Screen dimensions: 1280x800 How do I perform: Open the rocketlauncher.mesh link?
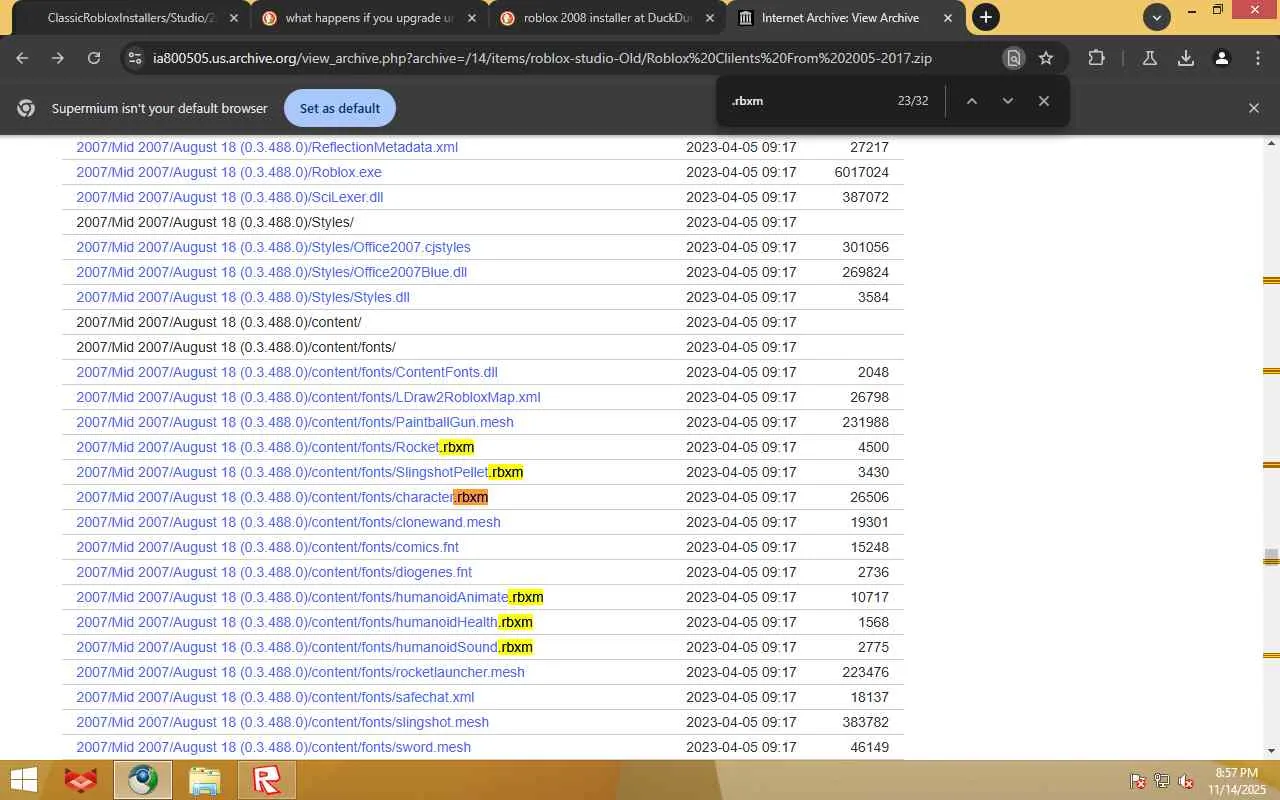coord(300,672)
